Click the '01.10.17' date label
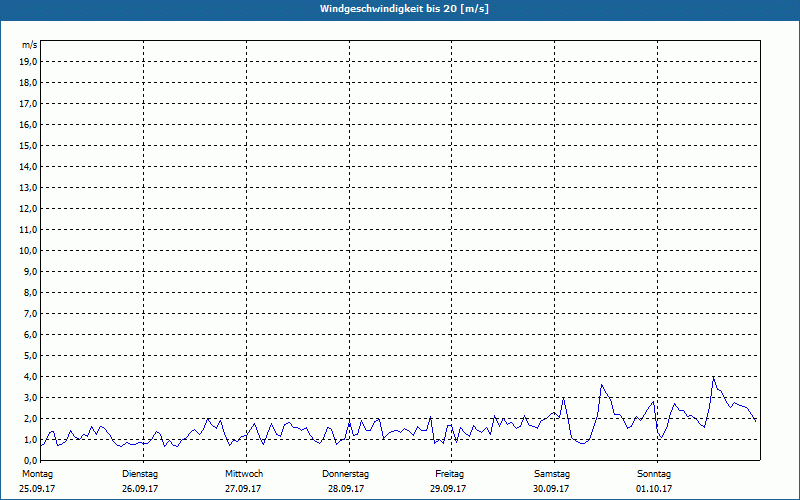 pos(654,489)
